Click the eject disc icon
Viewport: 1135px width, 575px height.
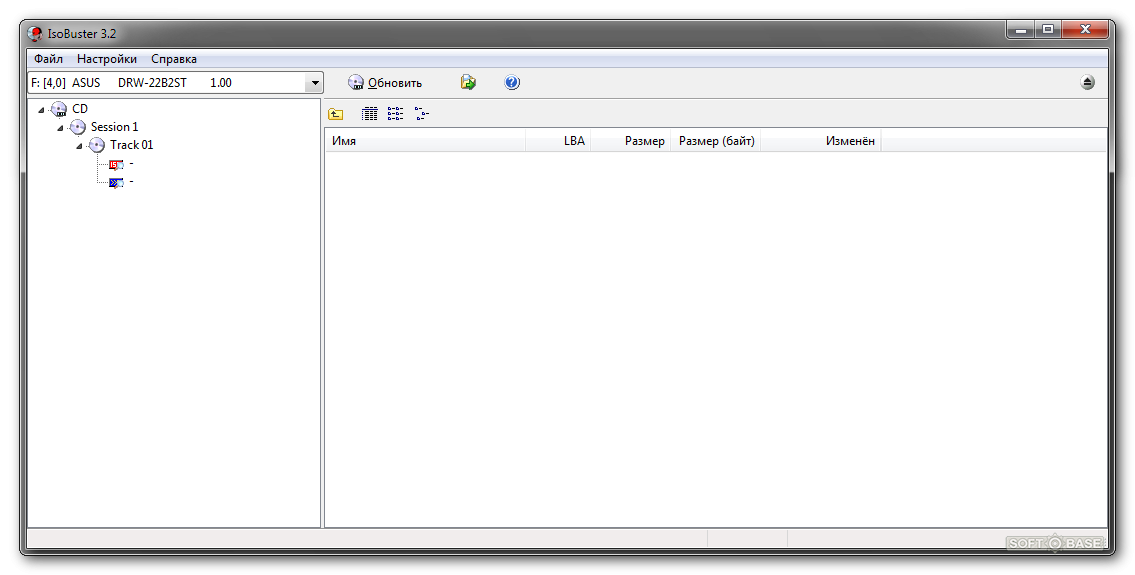1088,83
